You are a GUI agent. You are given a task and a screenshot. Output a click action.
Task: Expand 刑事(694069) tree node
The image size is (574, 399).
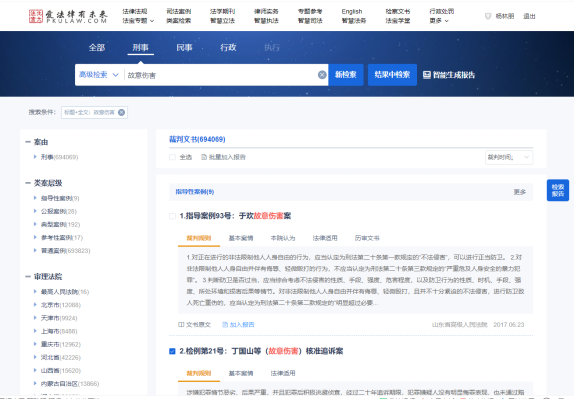(x=35, y=157)
